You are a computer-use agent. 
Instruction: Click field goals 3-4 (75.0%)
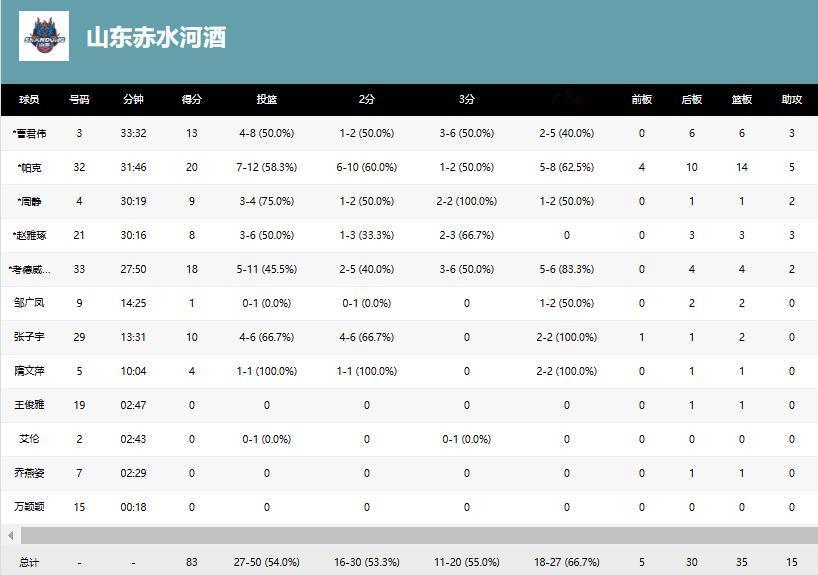267,201
